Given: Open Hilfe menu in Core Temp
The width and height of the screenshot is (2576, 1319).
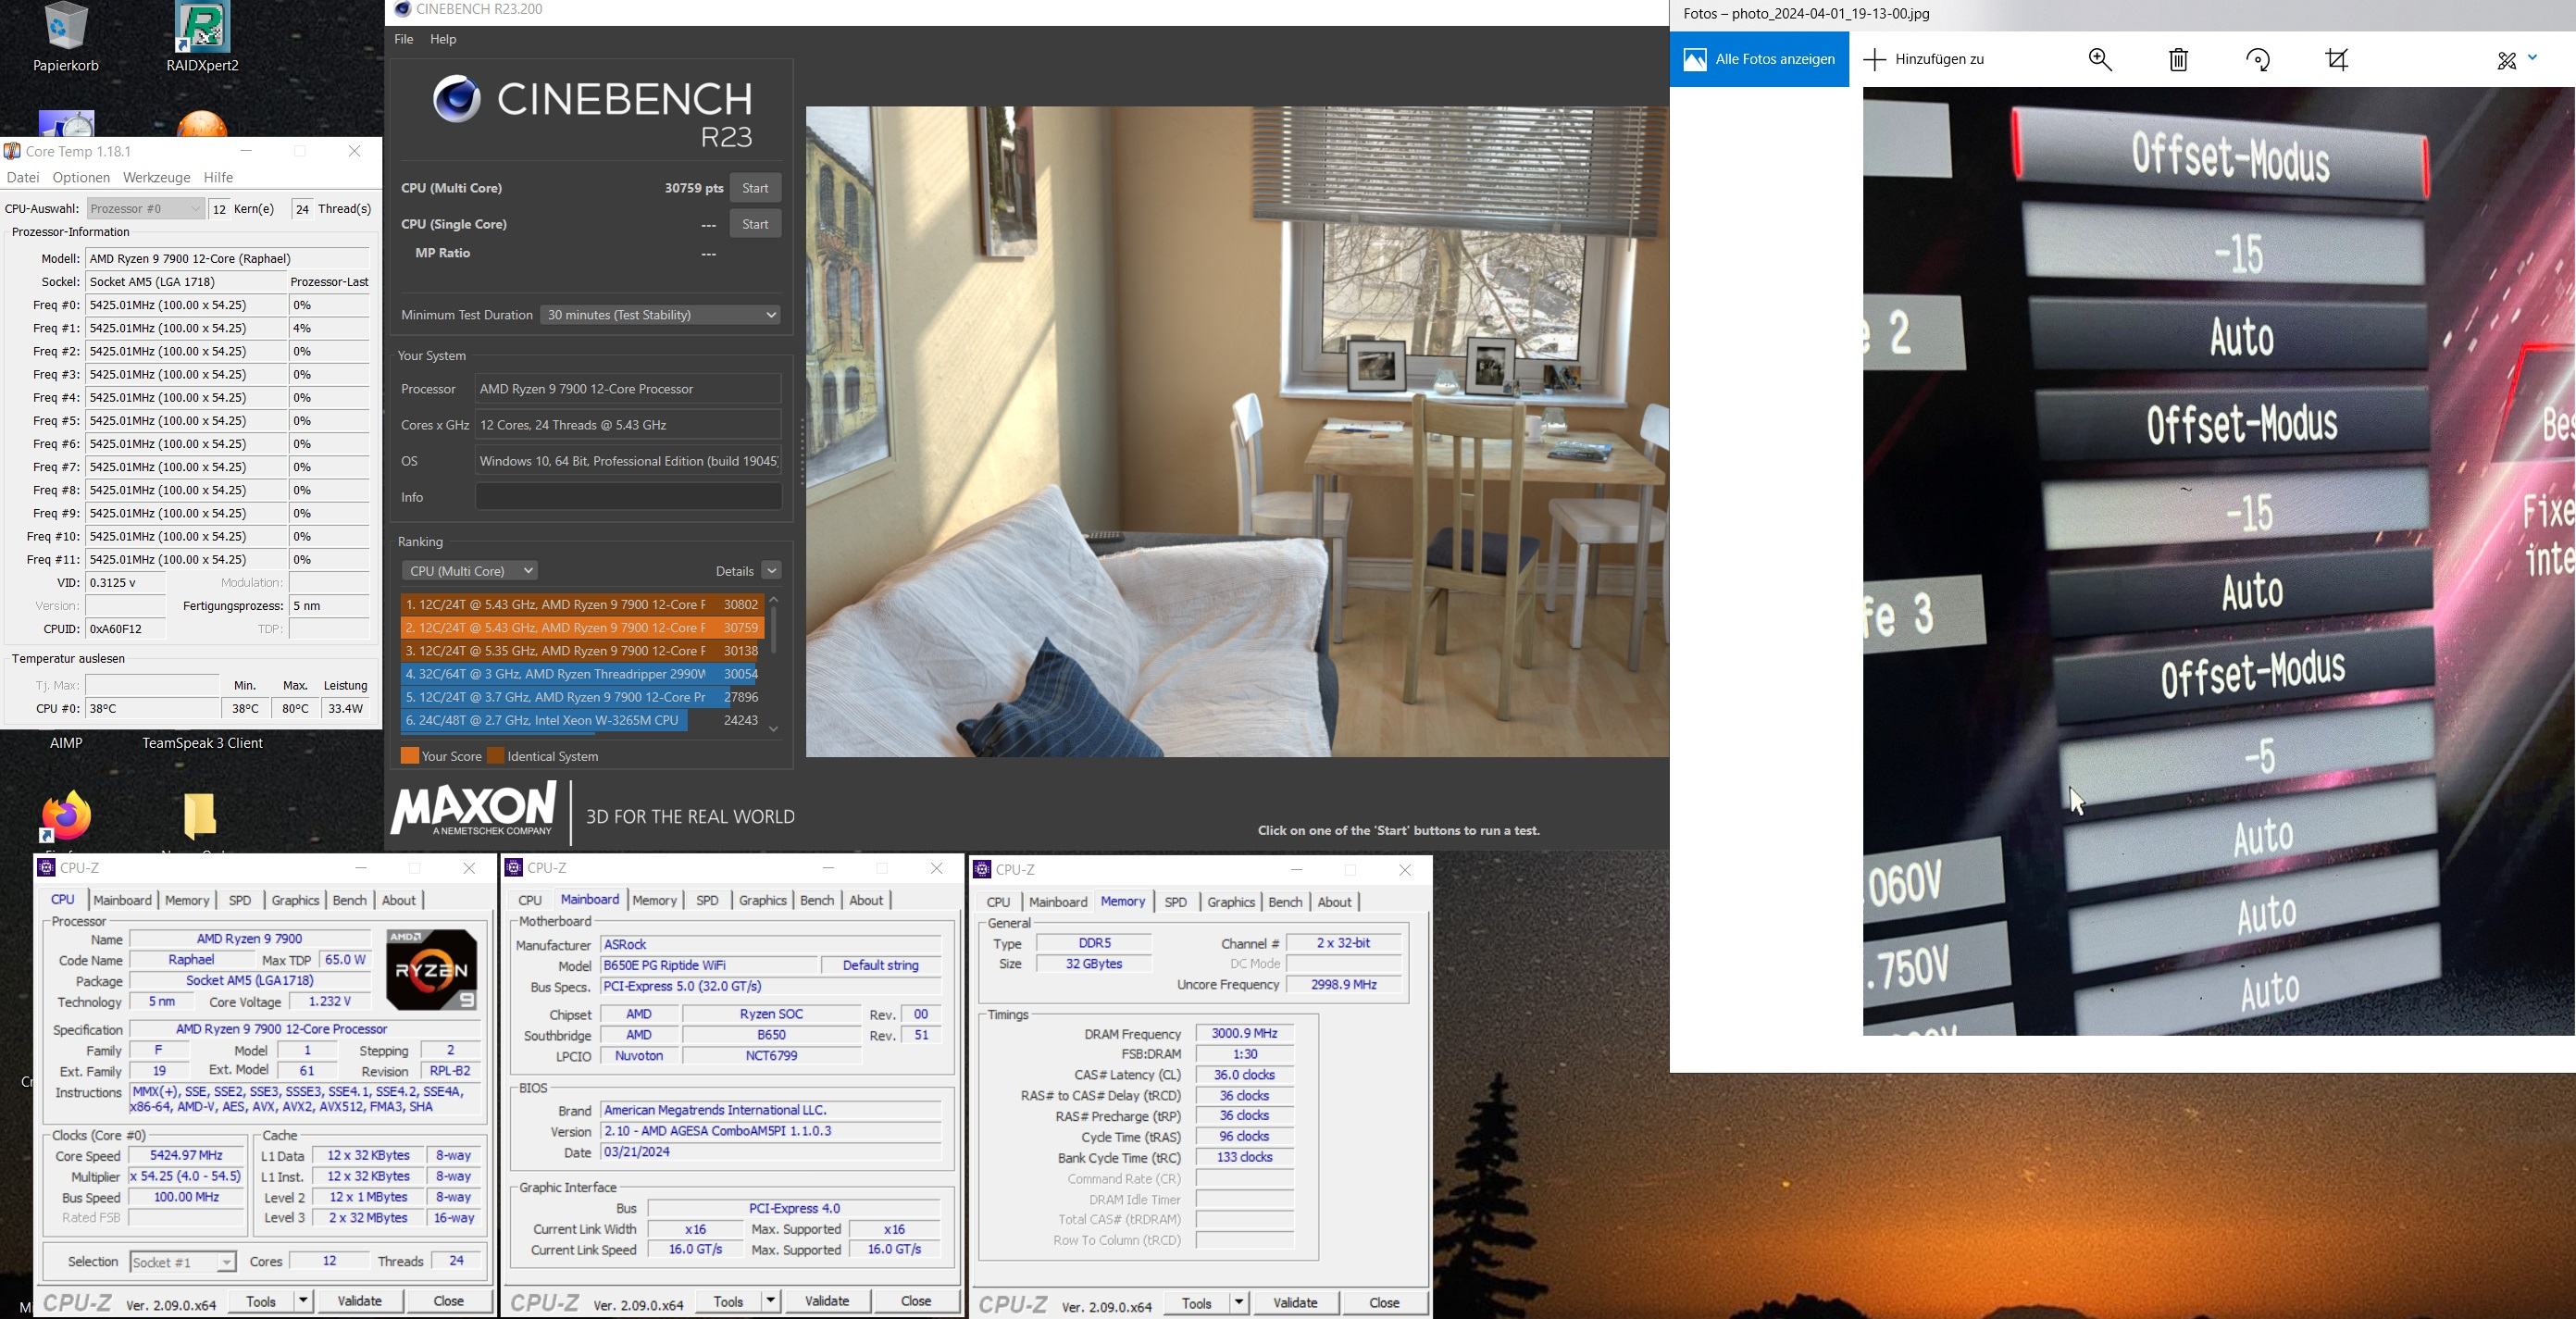Looking at the screenshot, I should point(218,177).
